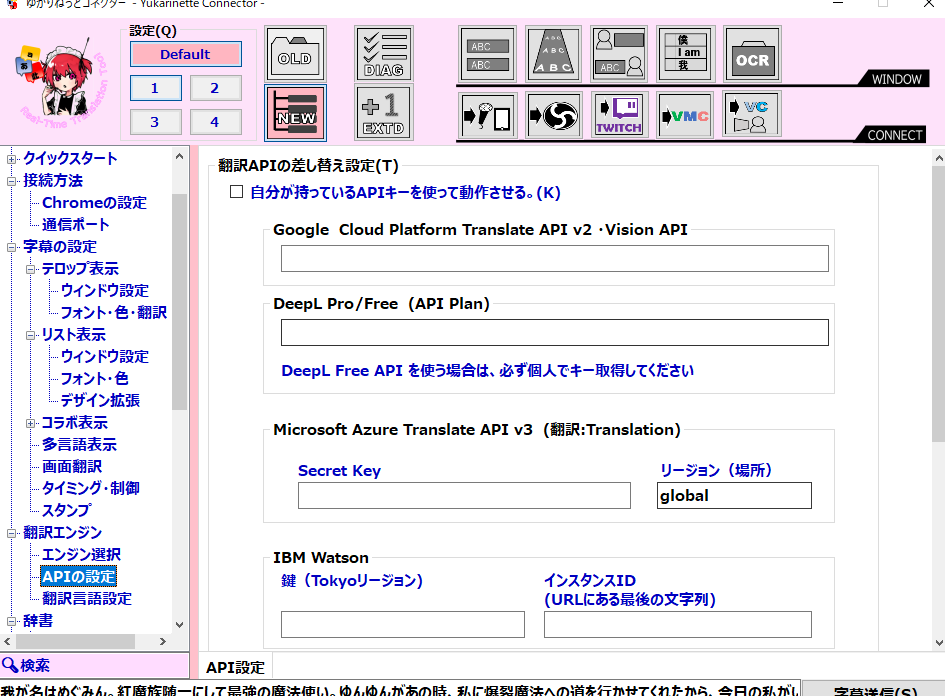This screenshot has height=696, width=945.
Task: Open the DIAG checklist icon
Action: [x=384, y=54]
